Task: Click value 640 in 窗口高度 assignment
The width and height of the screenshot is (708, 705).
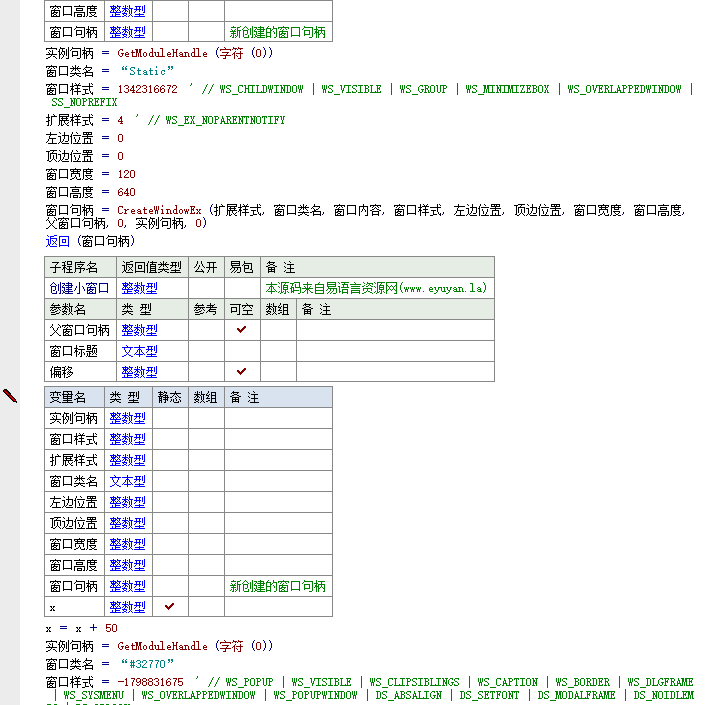Action: pyautogui.click(x=126, y=192)
